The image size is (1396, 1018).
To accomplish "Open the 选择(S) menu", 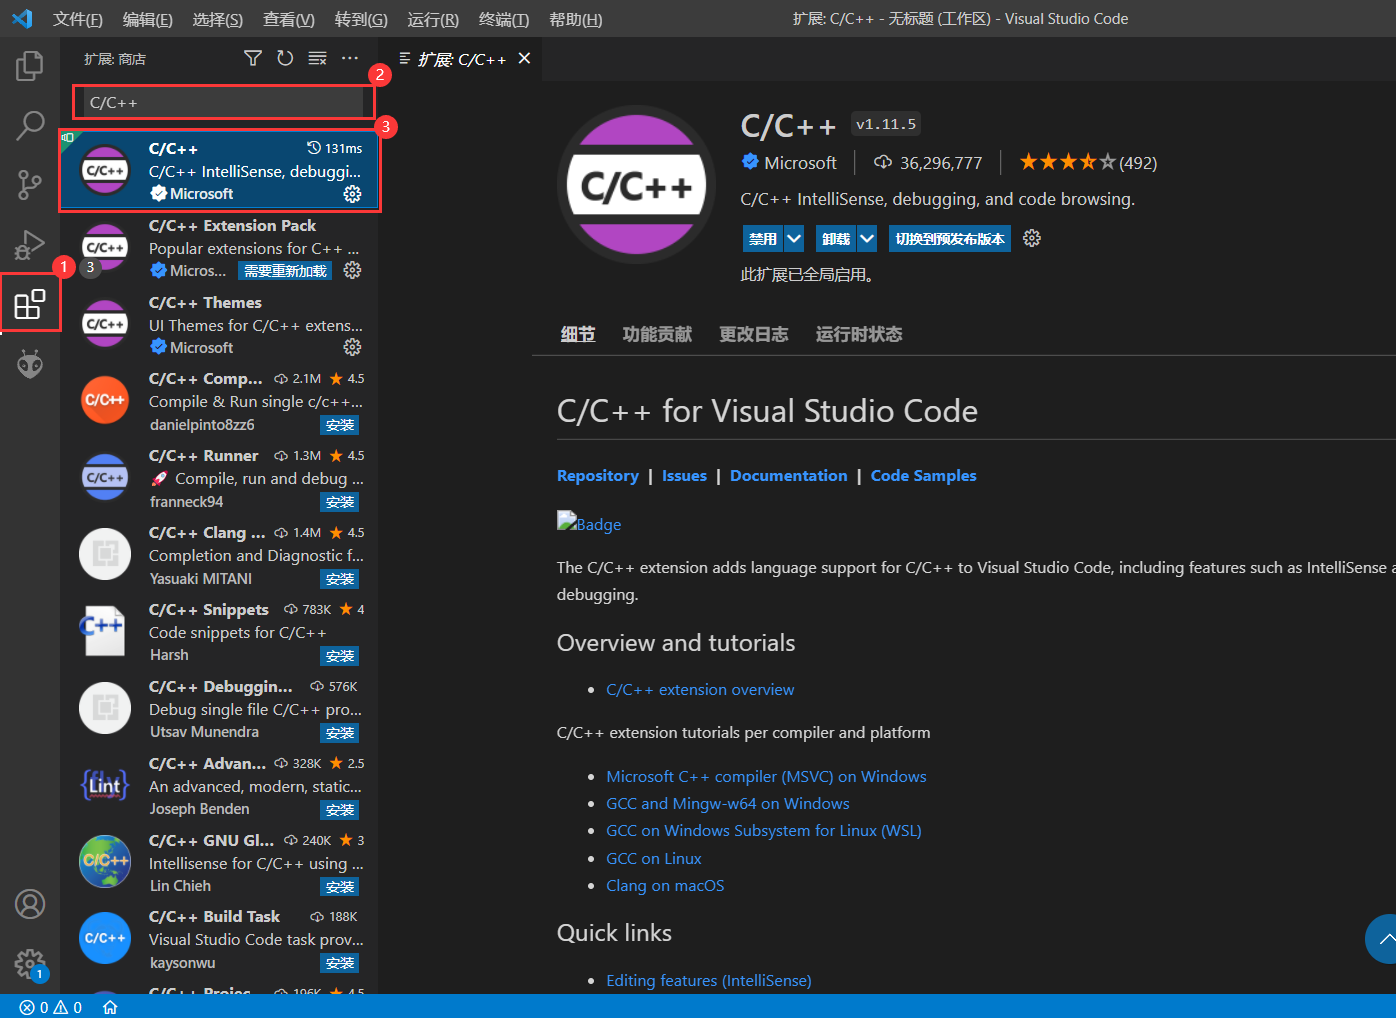I will point(218,19).
